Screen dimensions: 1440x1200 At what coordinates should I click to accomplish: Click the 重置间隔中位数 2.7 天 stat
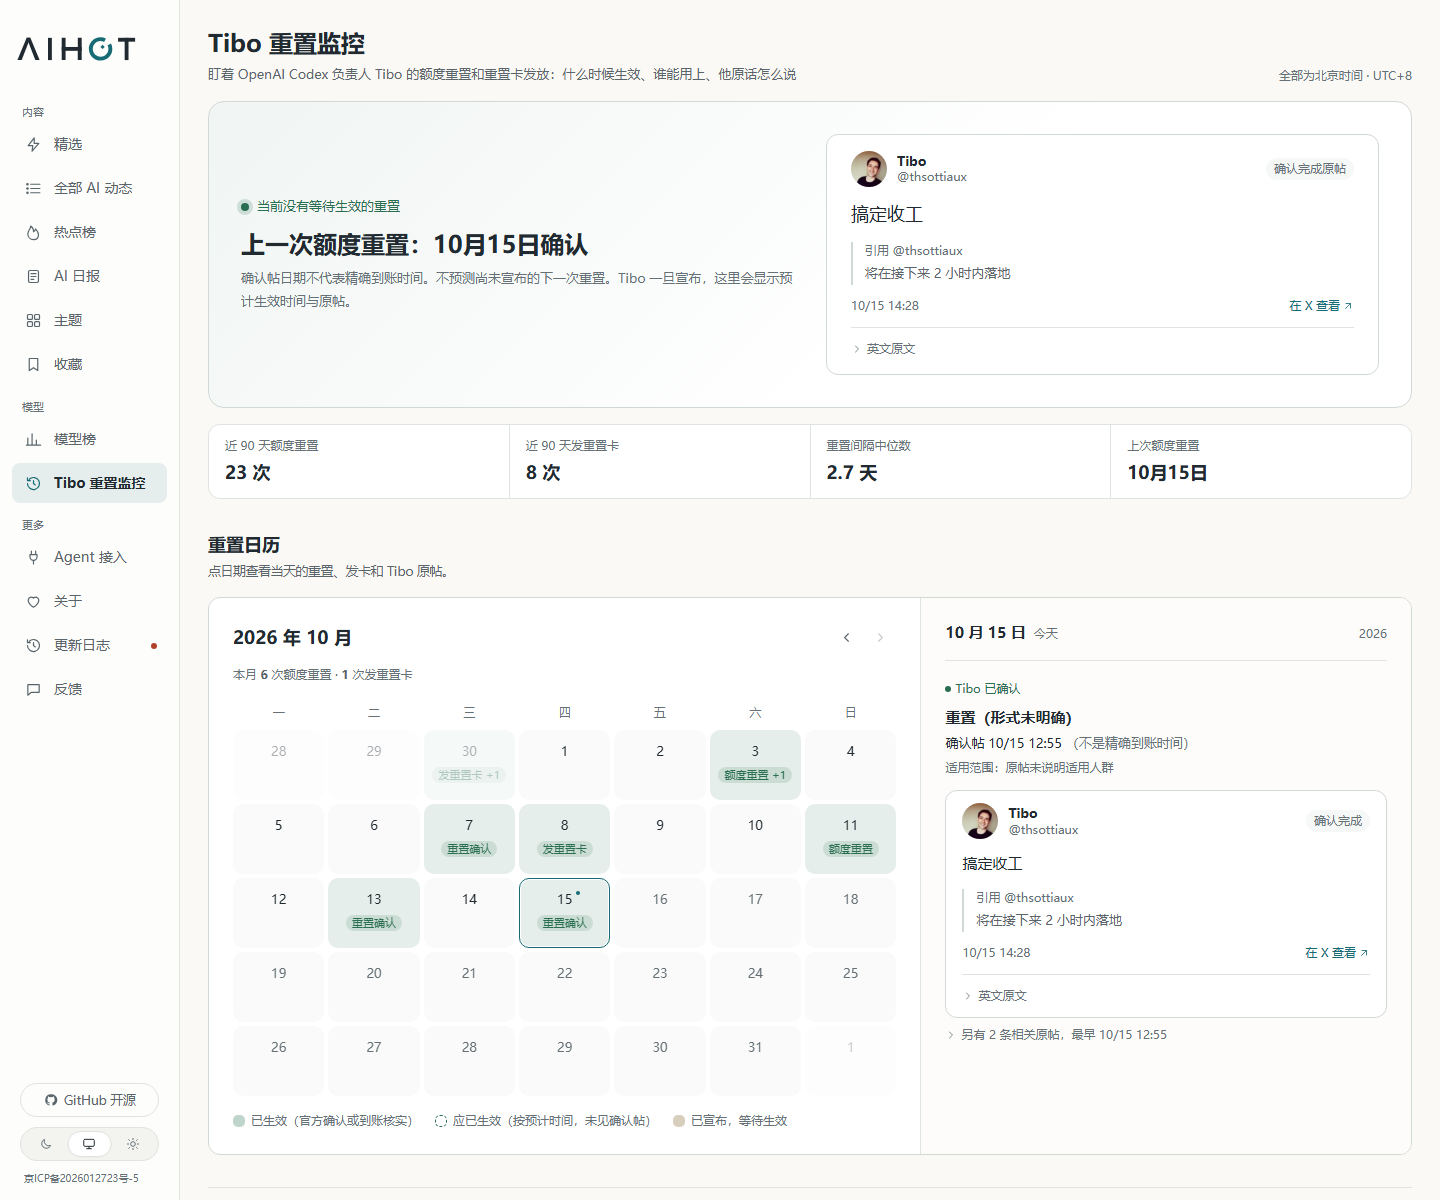pyautogui.click(x=960, y=461)
